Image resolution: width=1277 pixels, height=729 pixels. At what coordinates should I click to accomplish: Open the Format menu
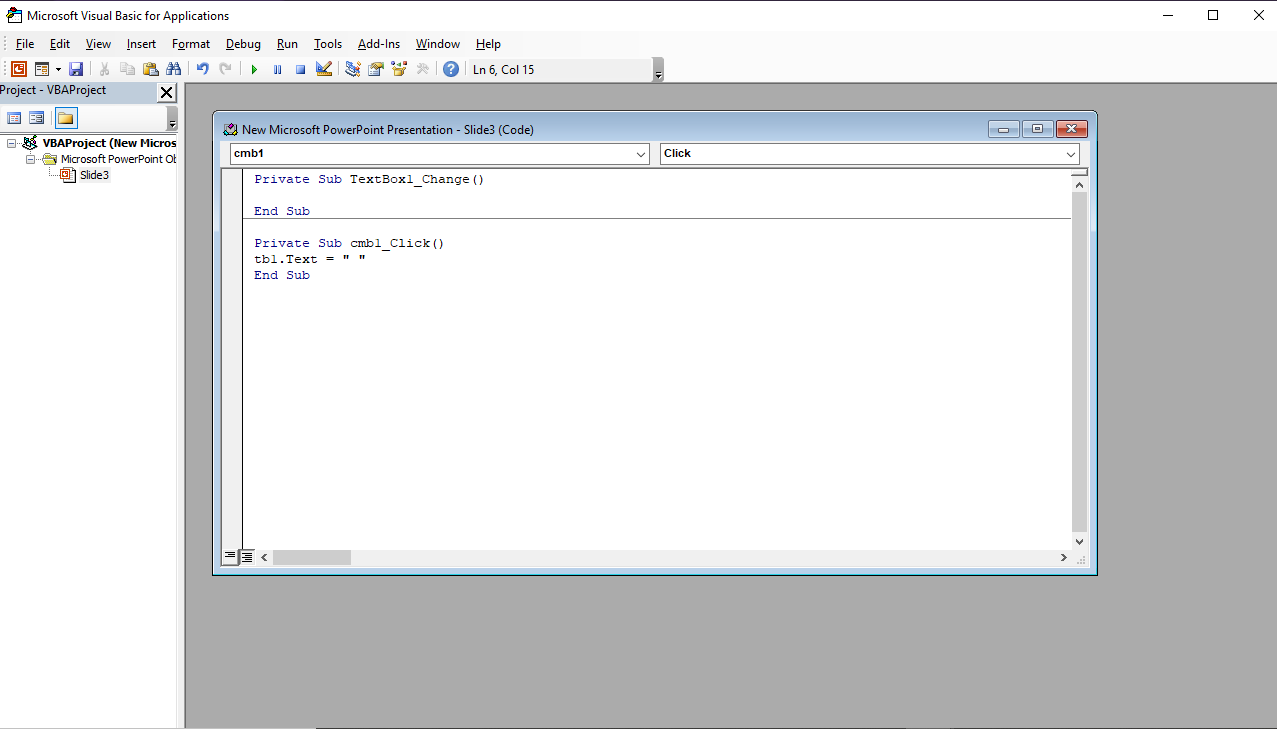click(x=191, y=44)
